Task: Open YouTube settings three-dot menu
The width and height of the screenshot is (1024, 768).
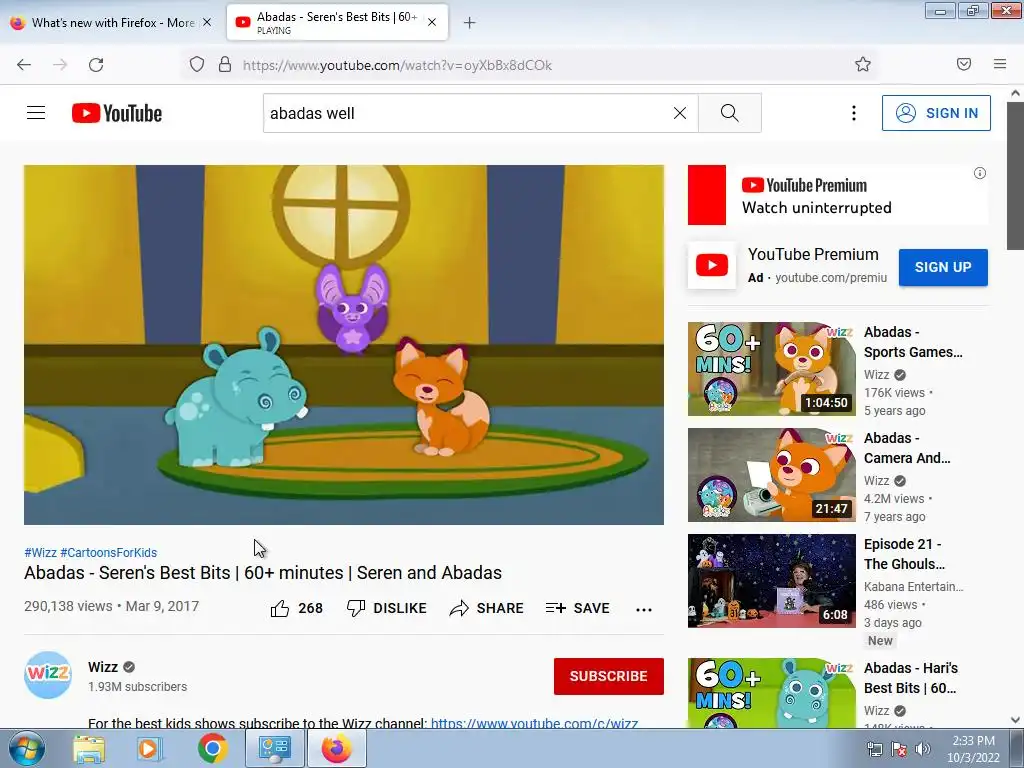Action: click(854, 113)
